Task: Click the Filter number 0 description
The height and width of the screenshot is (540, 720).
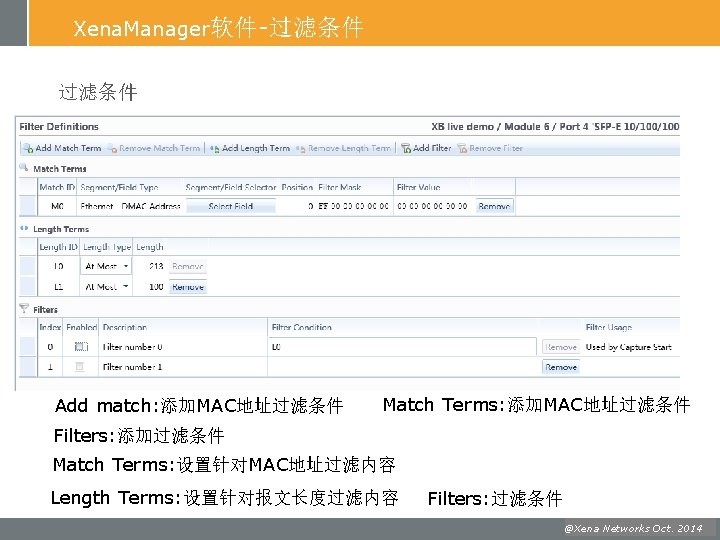Action: 132,347
